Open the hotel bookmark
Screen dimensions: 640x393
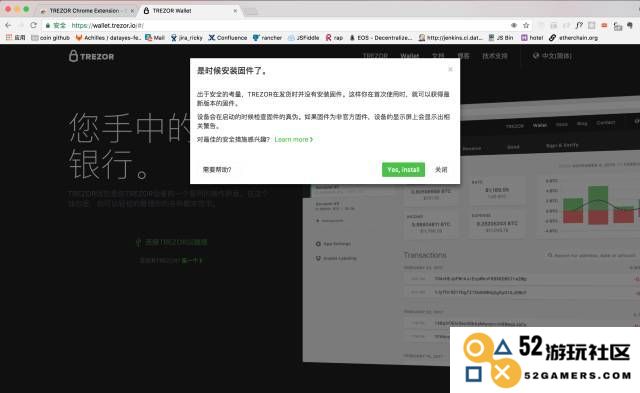click(x=532, y=38)
